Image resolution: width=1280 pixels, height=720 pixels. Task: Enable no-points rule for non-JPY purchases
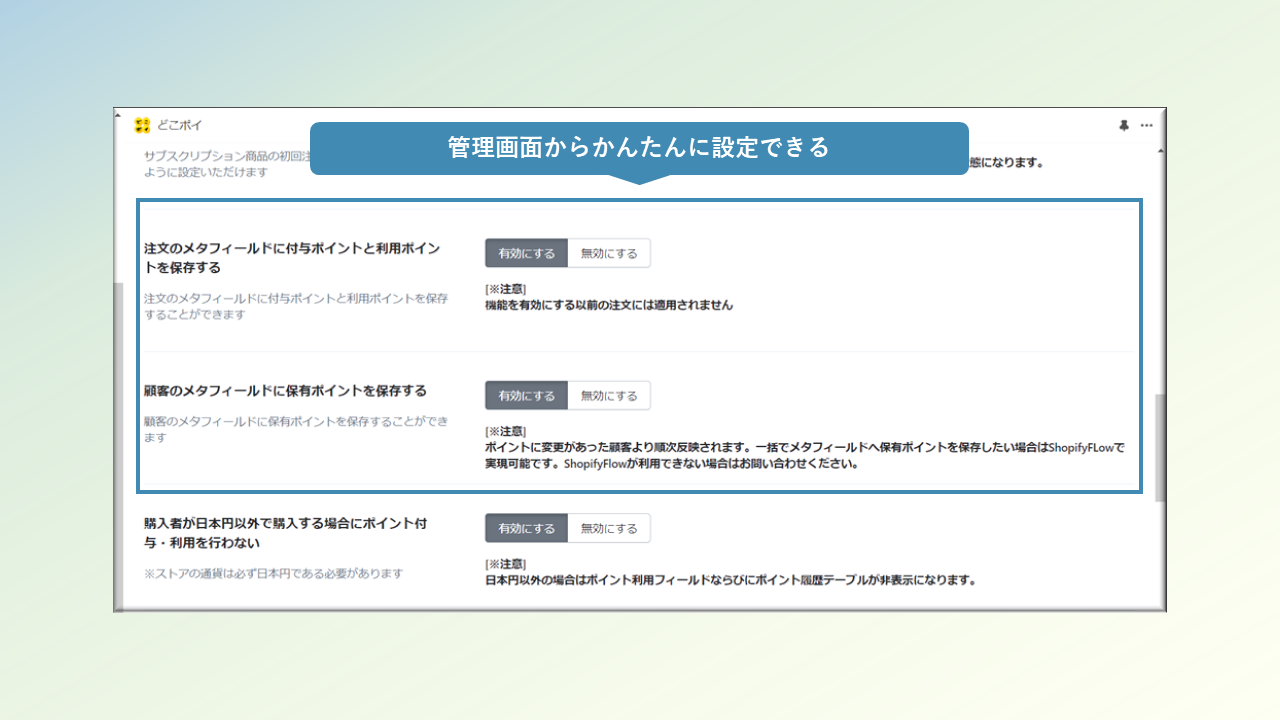pyautogui.click(x=527, y=528)
